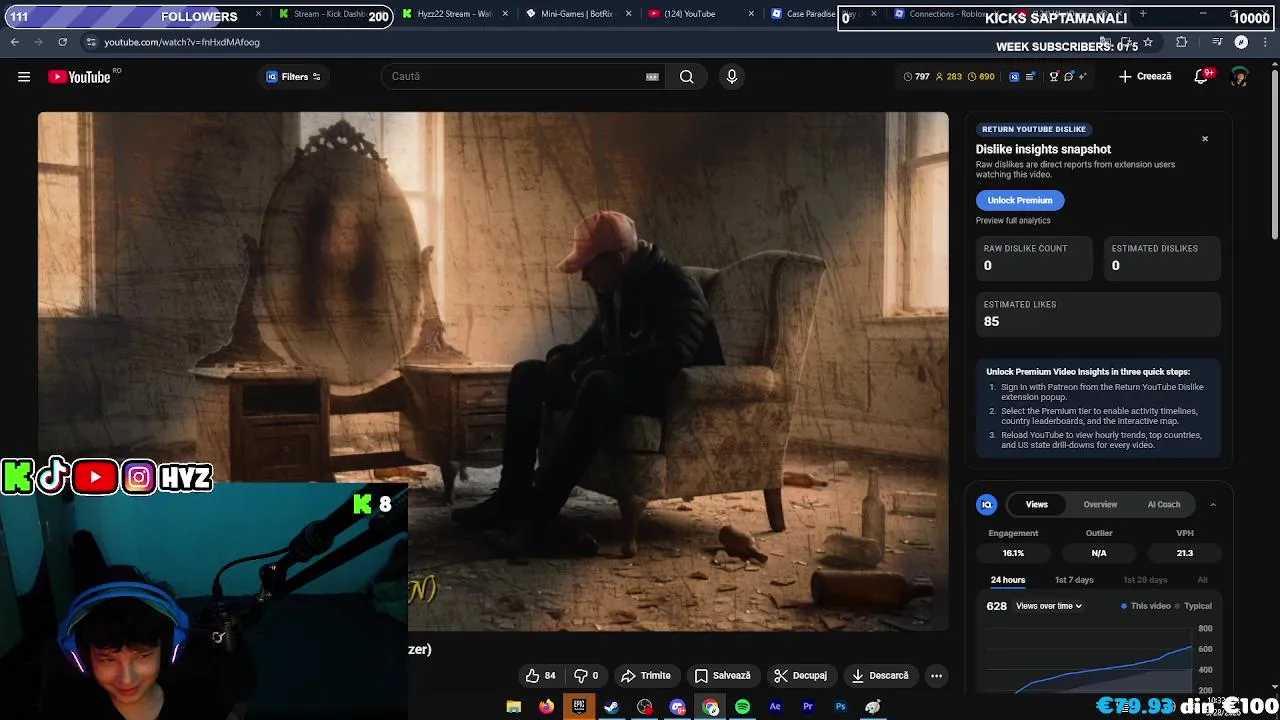The image size is (1280, 720).
Task: Click the Estimated Dislikes card
Action: [x=1162, y=258]
